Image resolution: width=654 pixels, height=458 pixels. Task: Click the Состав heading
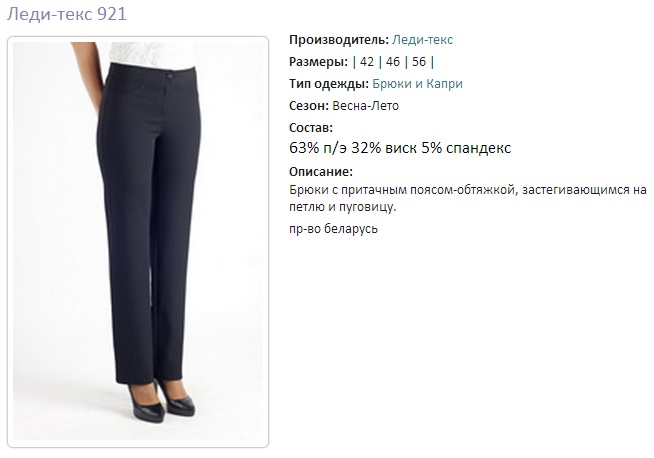coord(311,128)
